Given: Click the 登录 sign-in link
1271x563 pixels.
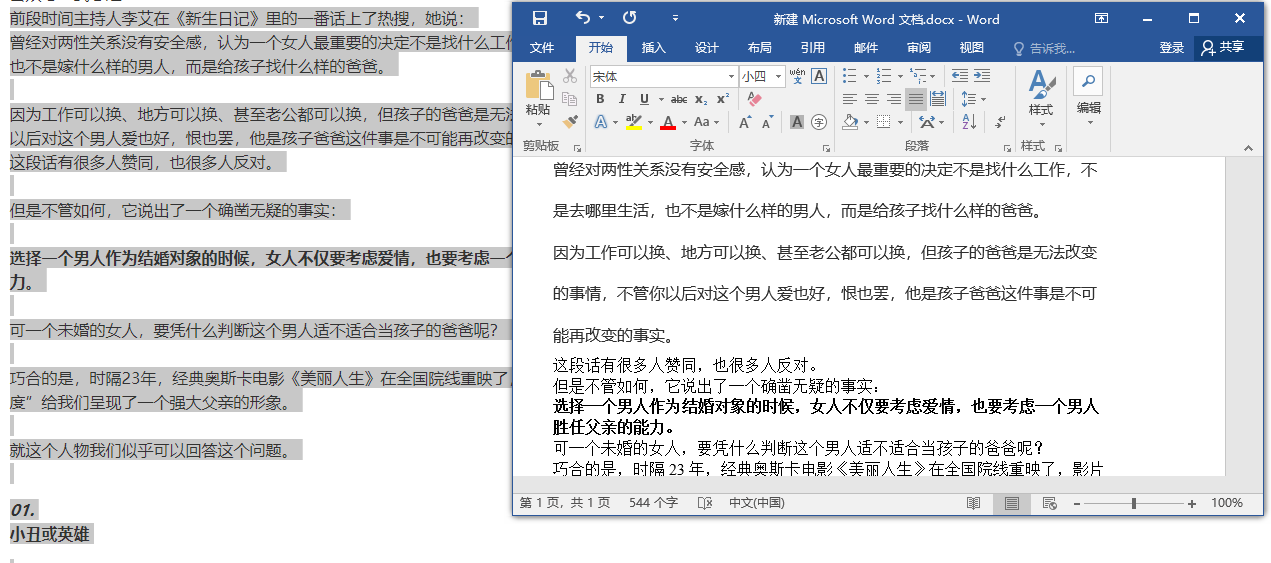Looking at the screenshot, I should pos(1172,48).
